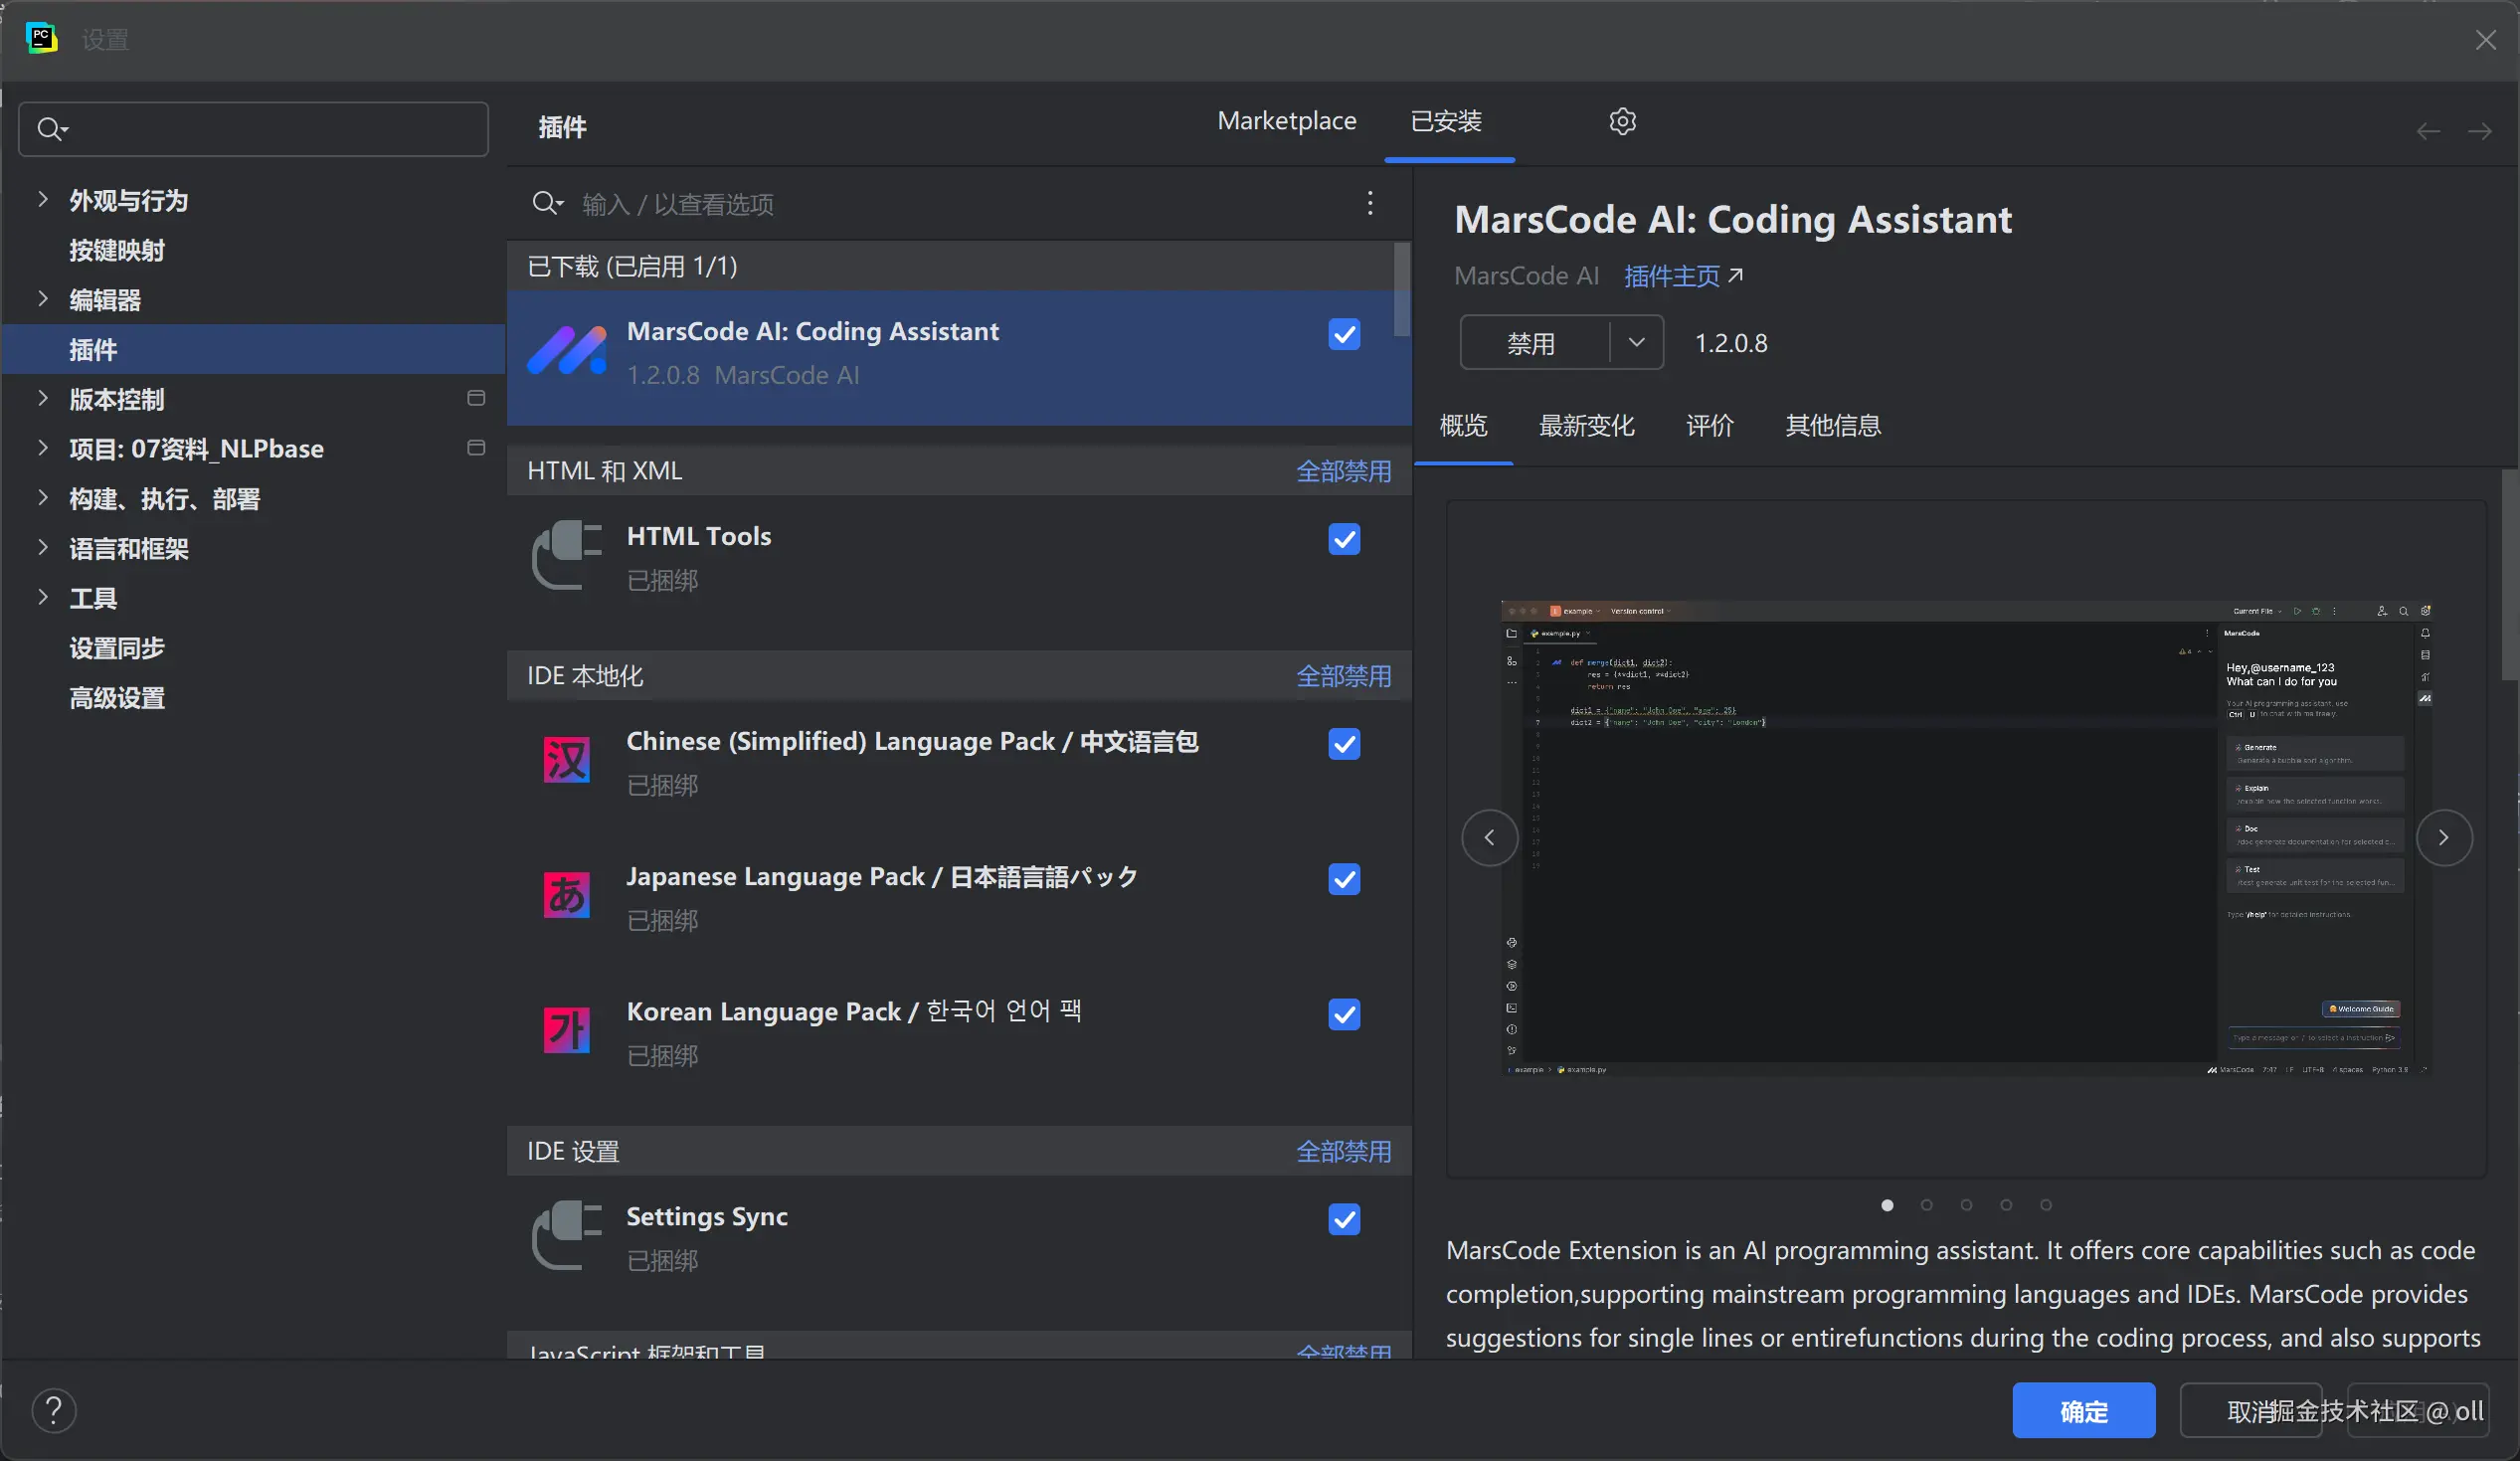Click the 确定 button
The width and height of the screenshot is (2520, 1461).
pyautogui.click(x=2083, y=1410)
